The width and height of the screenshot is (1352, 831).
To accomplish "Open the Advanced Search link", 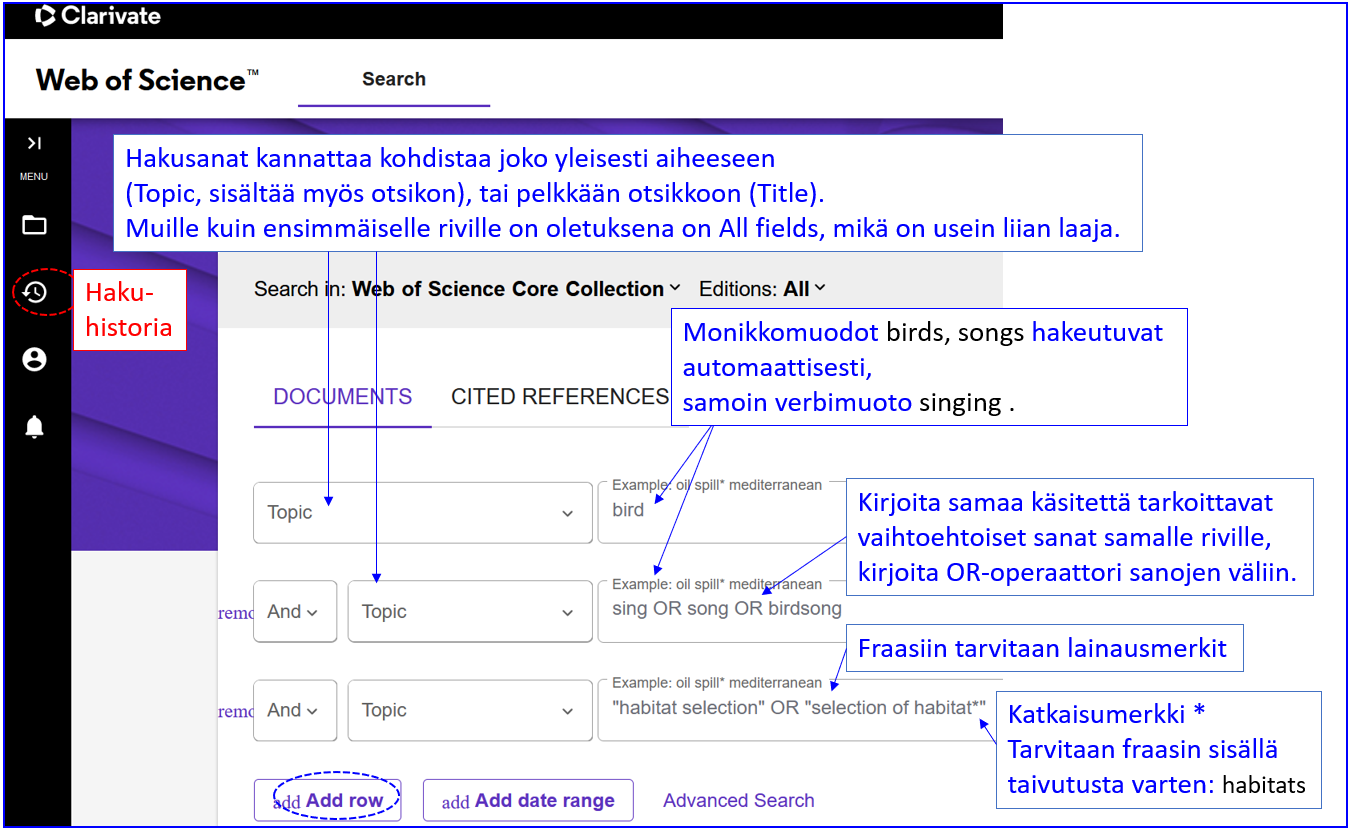I will (739, 801).
